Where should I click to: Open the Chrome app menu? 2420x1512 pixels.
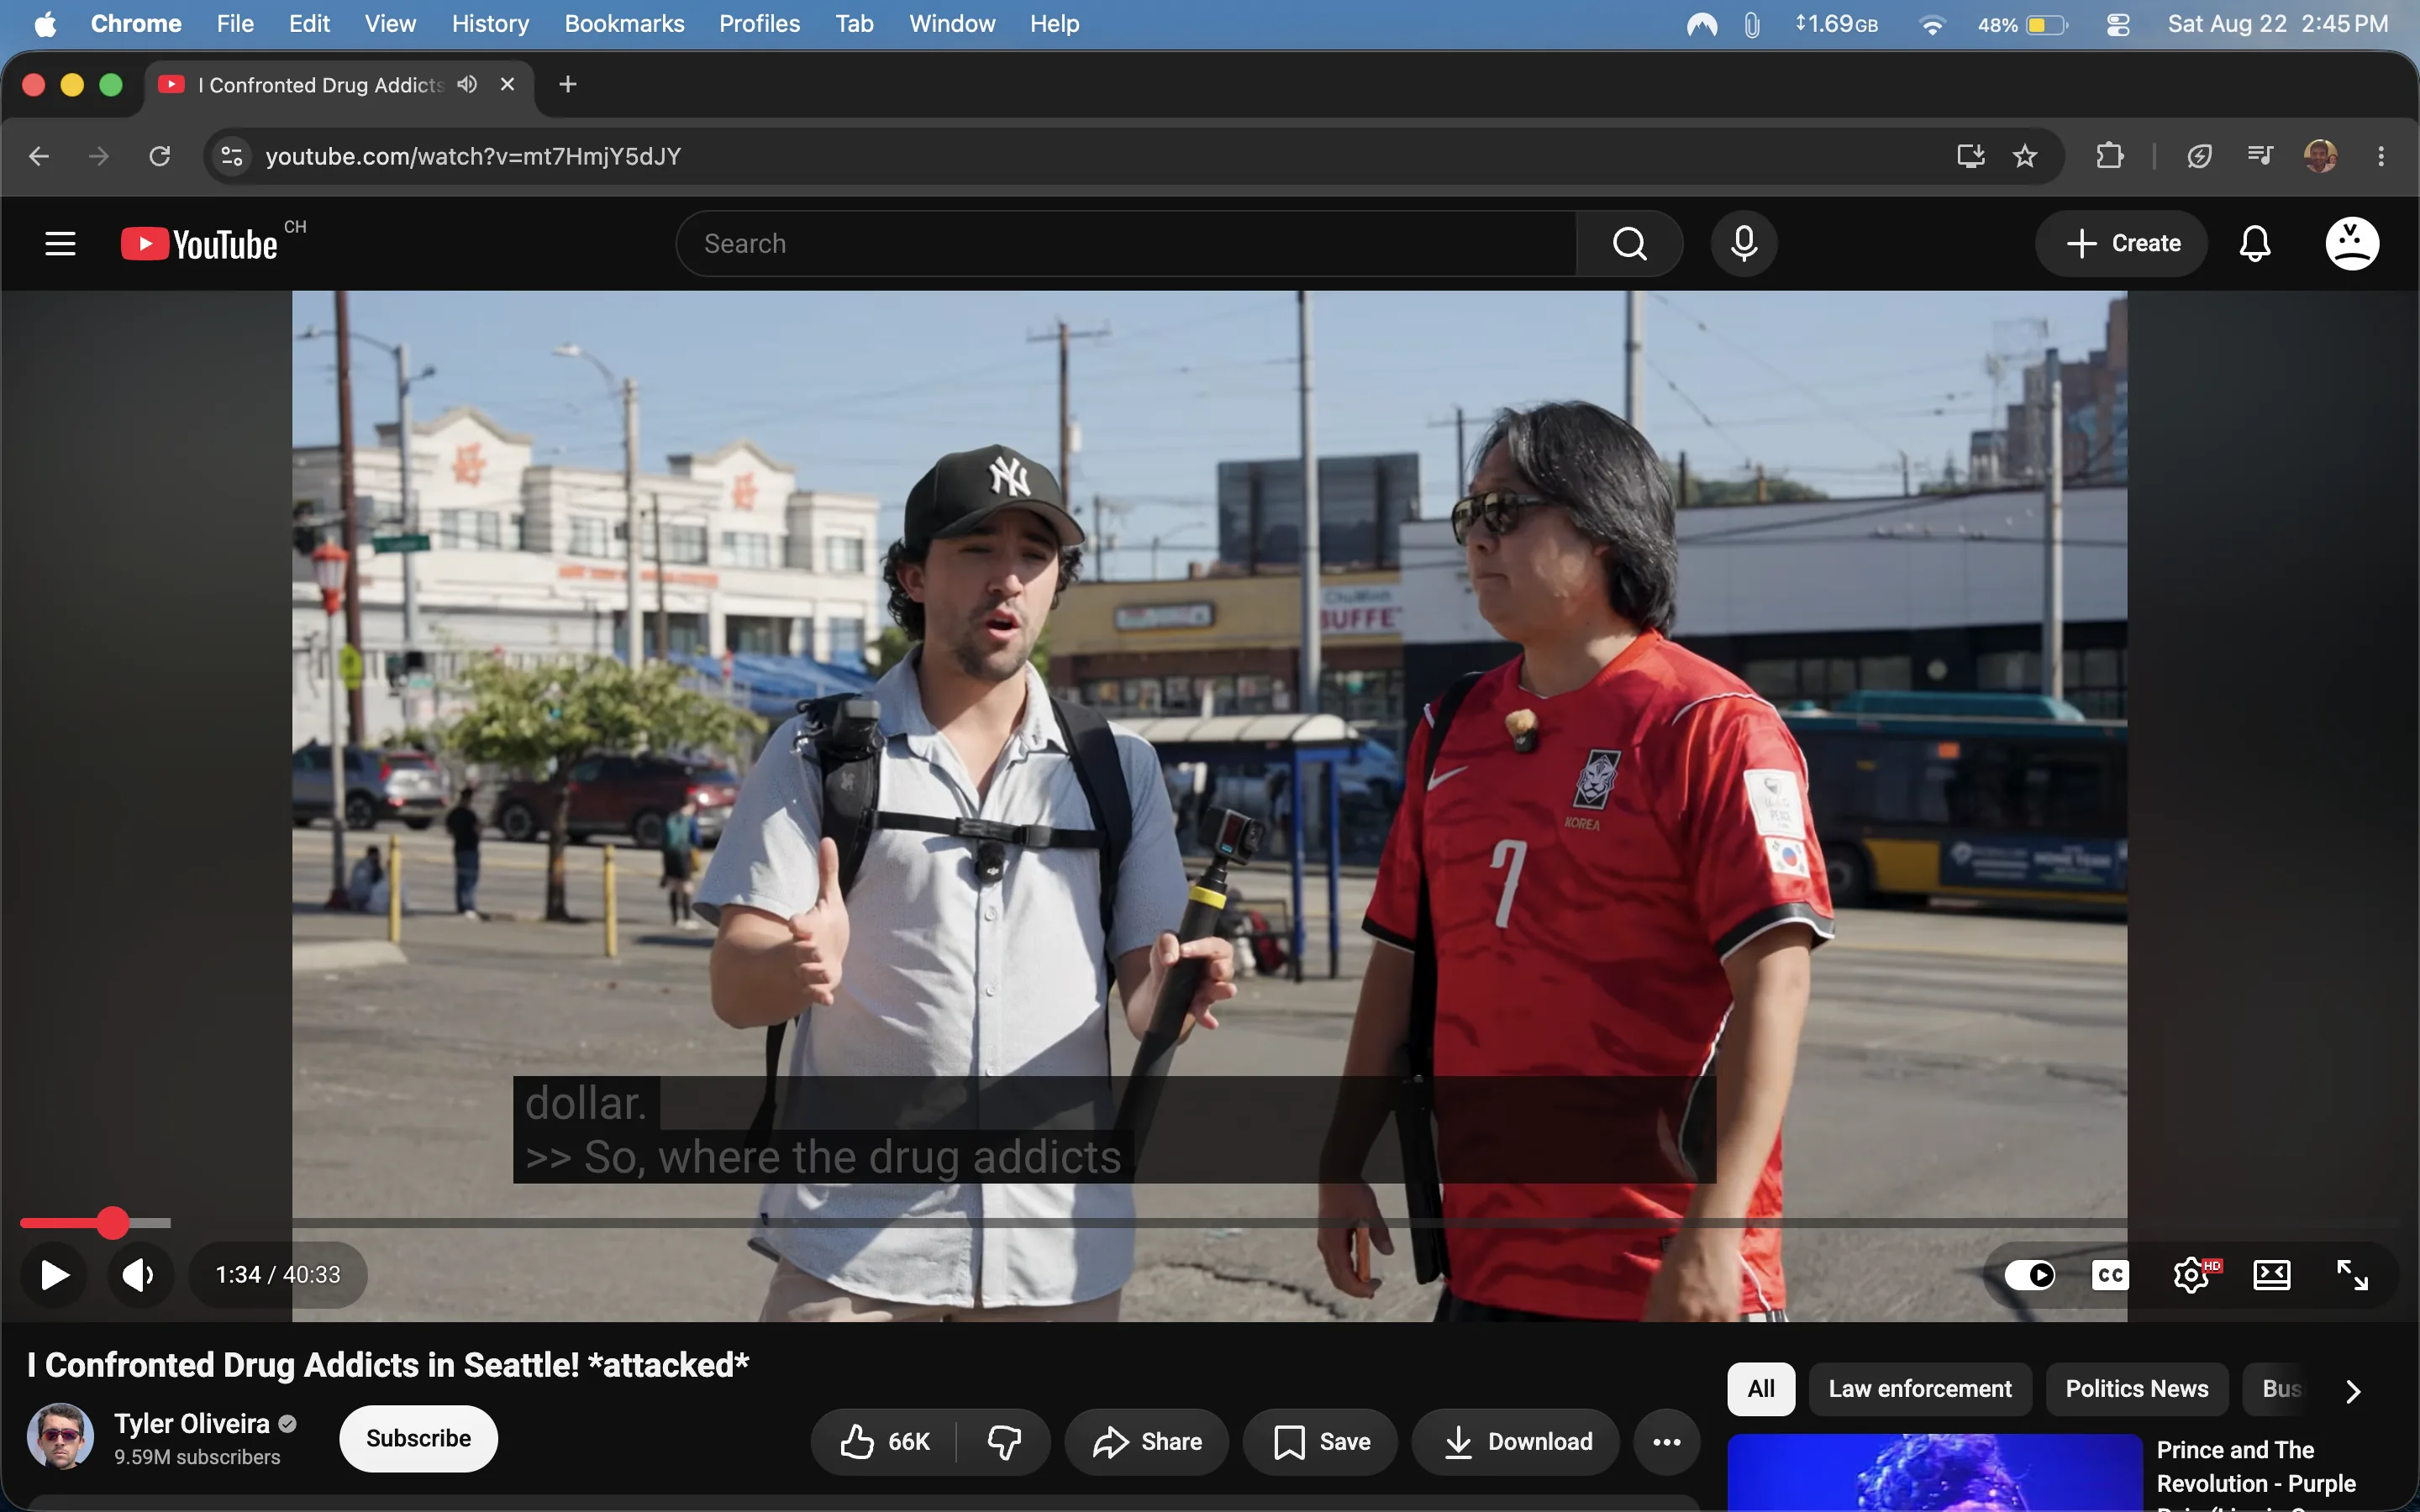click(x=136, y=24)
